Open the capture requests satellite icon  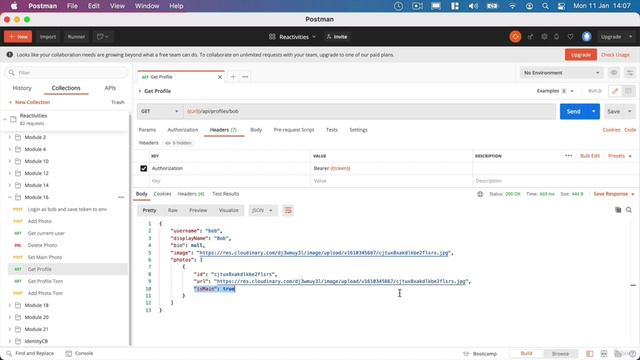click(x=530, y=37)
